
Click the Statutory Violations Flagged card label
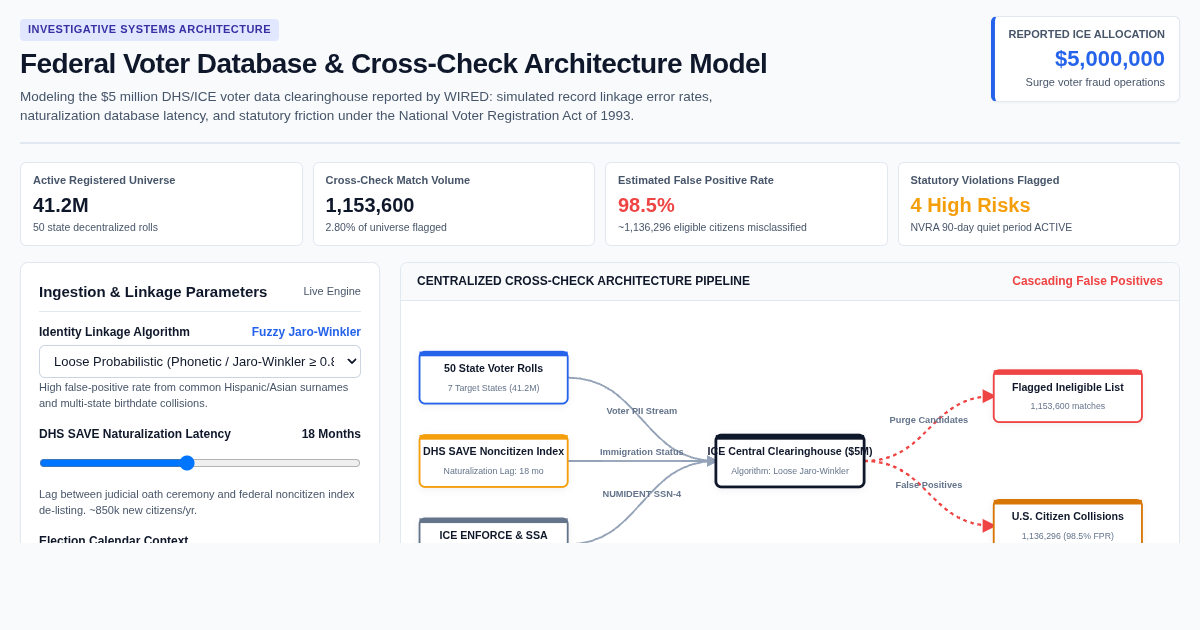point(985,180)
